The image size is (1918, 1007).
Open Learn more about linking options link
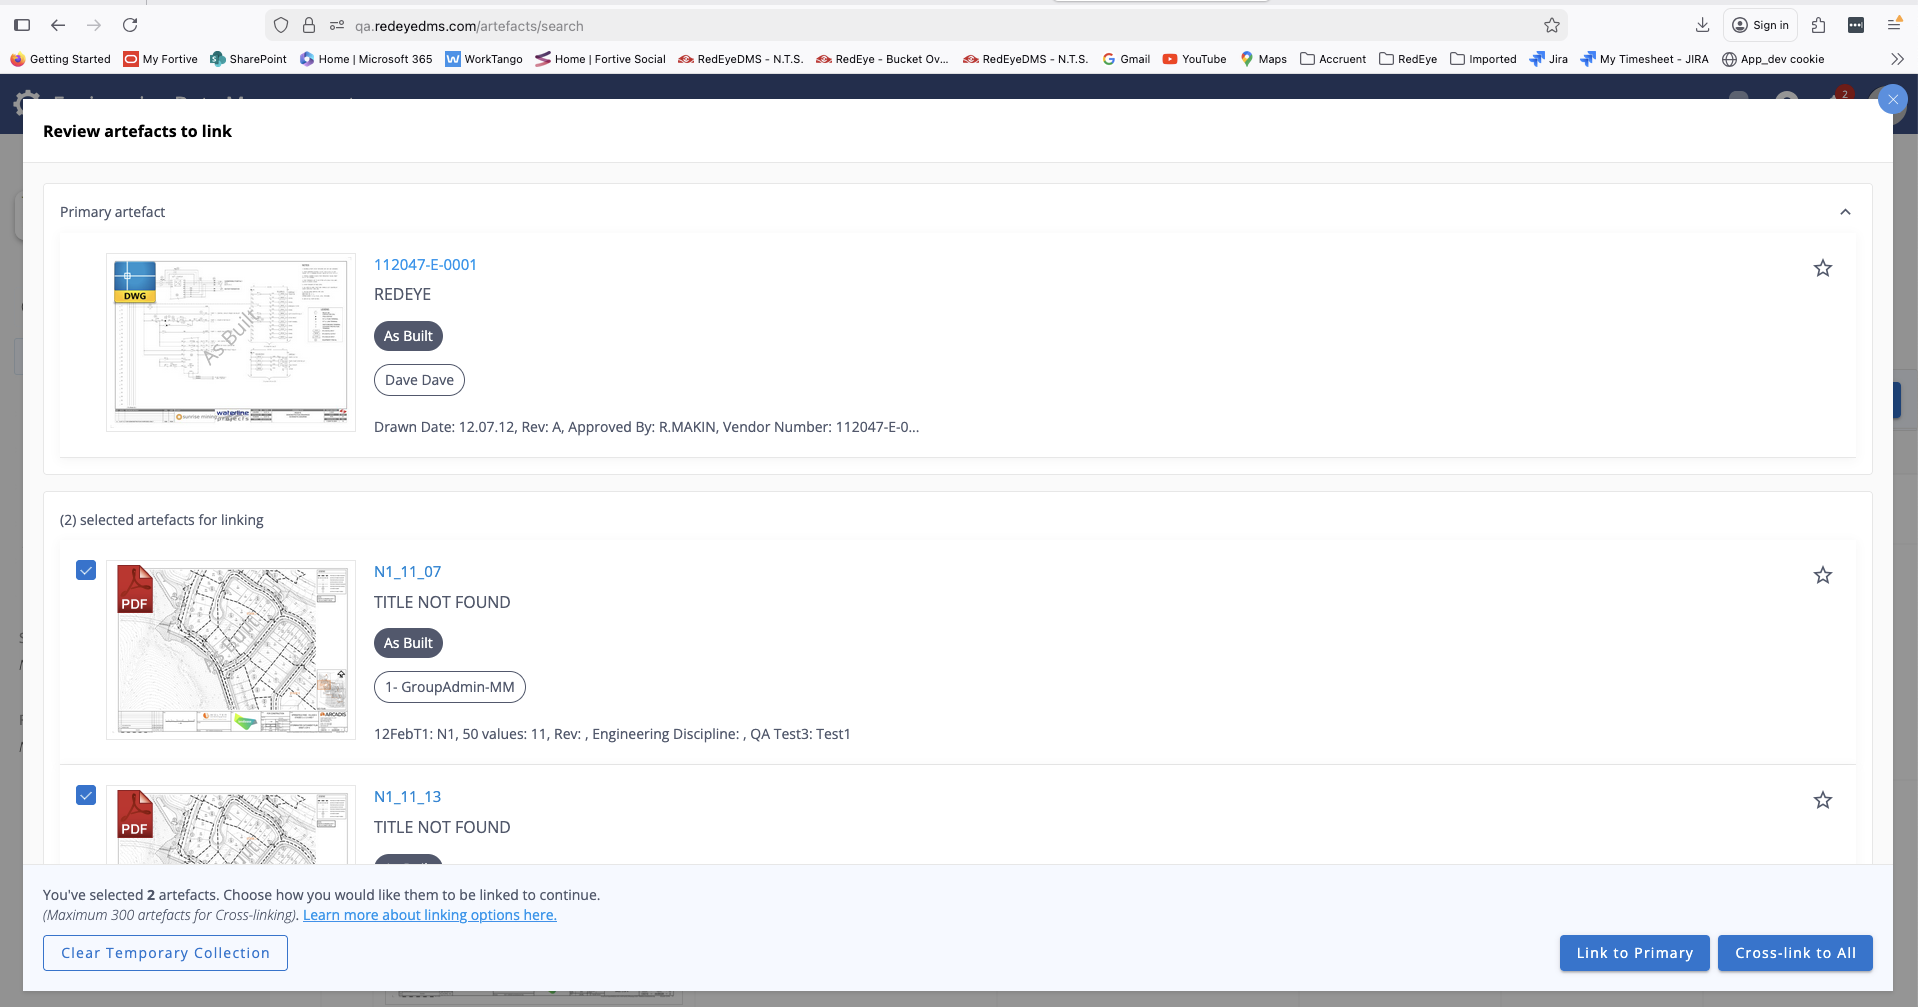[x=430, y=915]
